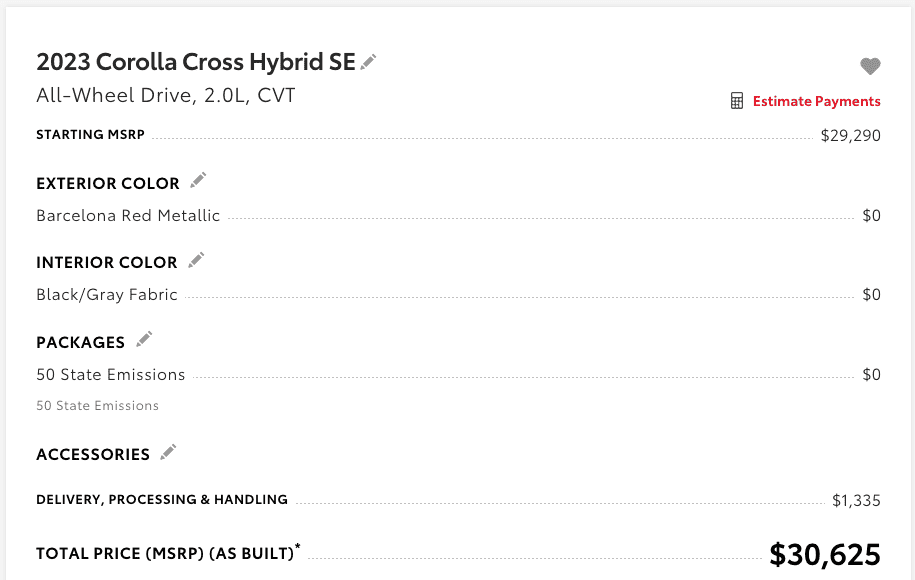915x580 pixels.
Task: Click the $29,290 starting MSRP amount
Action: [850, 136]
